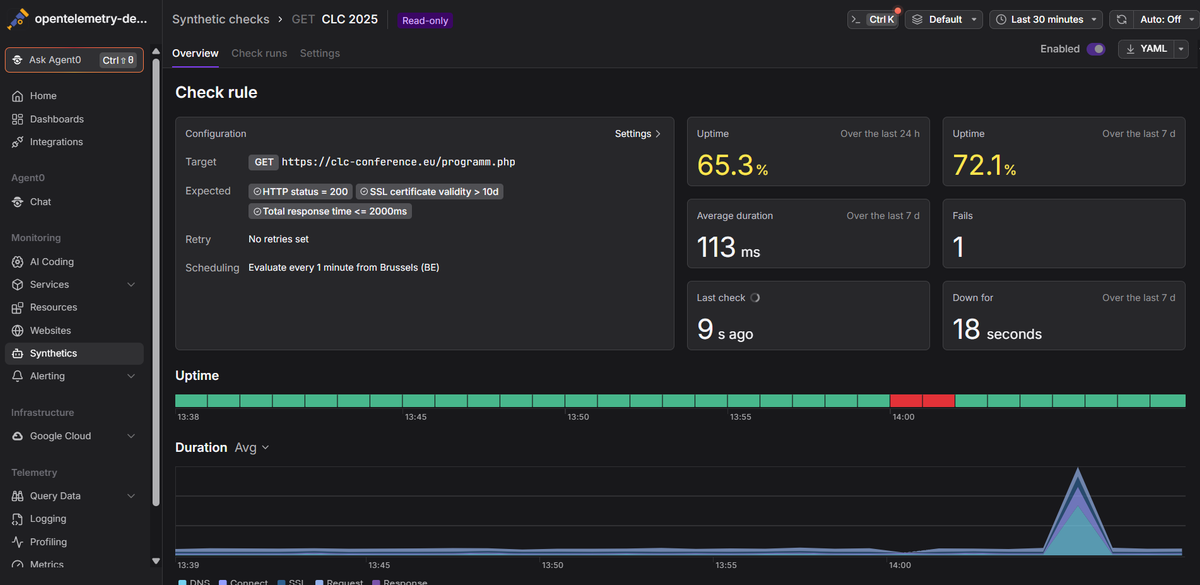Select the Logging sidebar item
The height and width of the screenshot is (585, 1200).
point(74,519)
